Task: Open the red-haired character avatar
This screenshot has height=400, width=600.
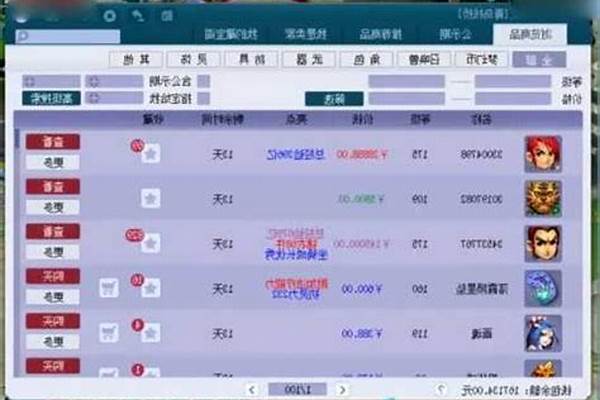Action: click(543, 154)
